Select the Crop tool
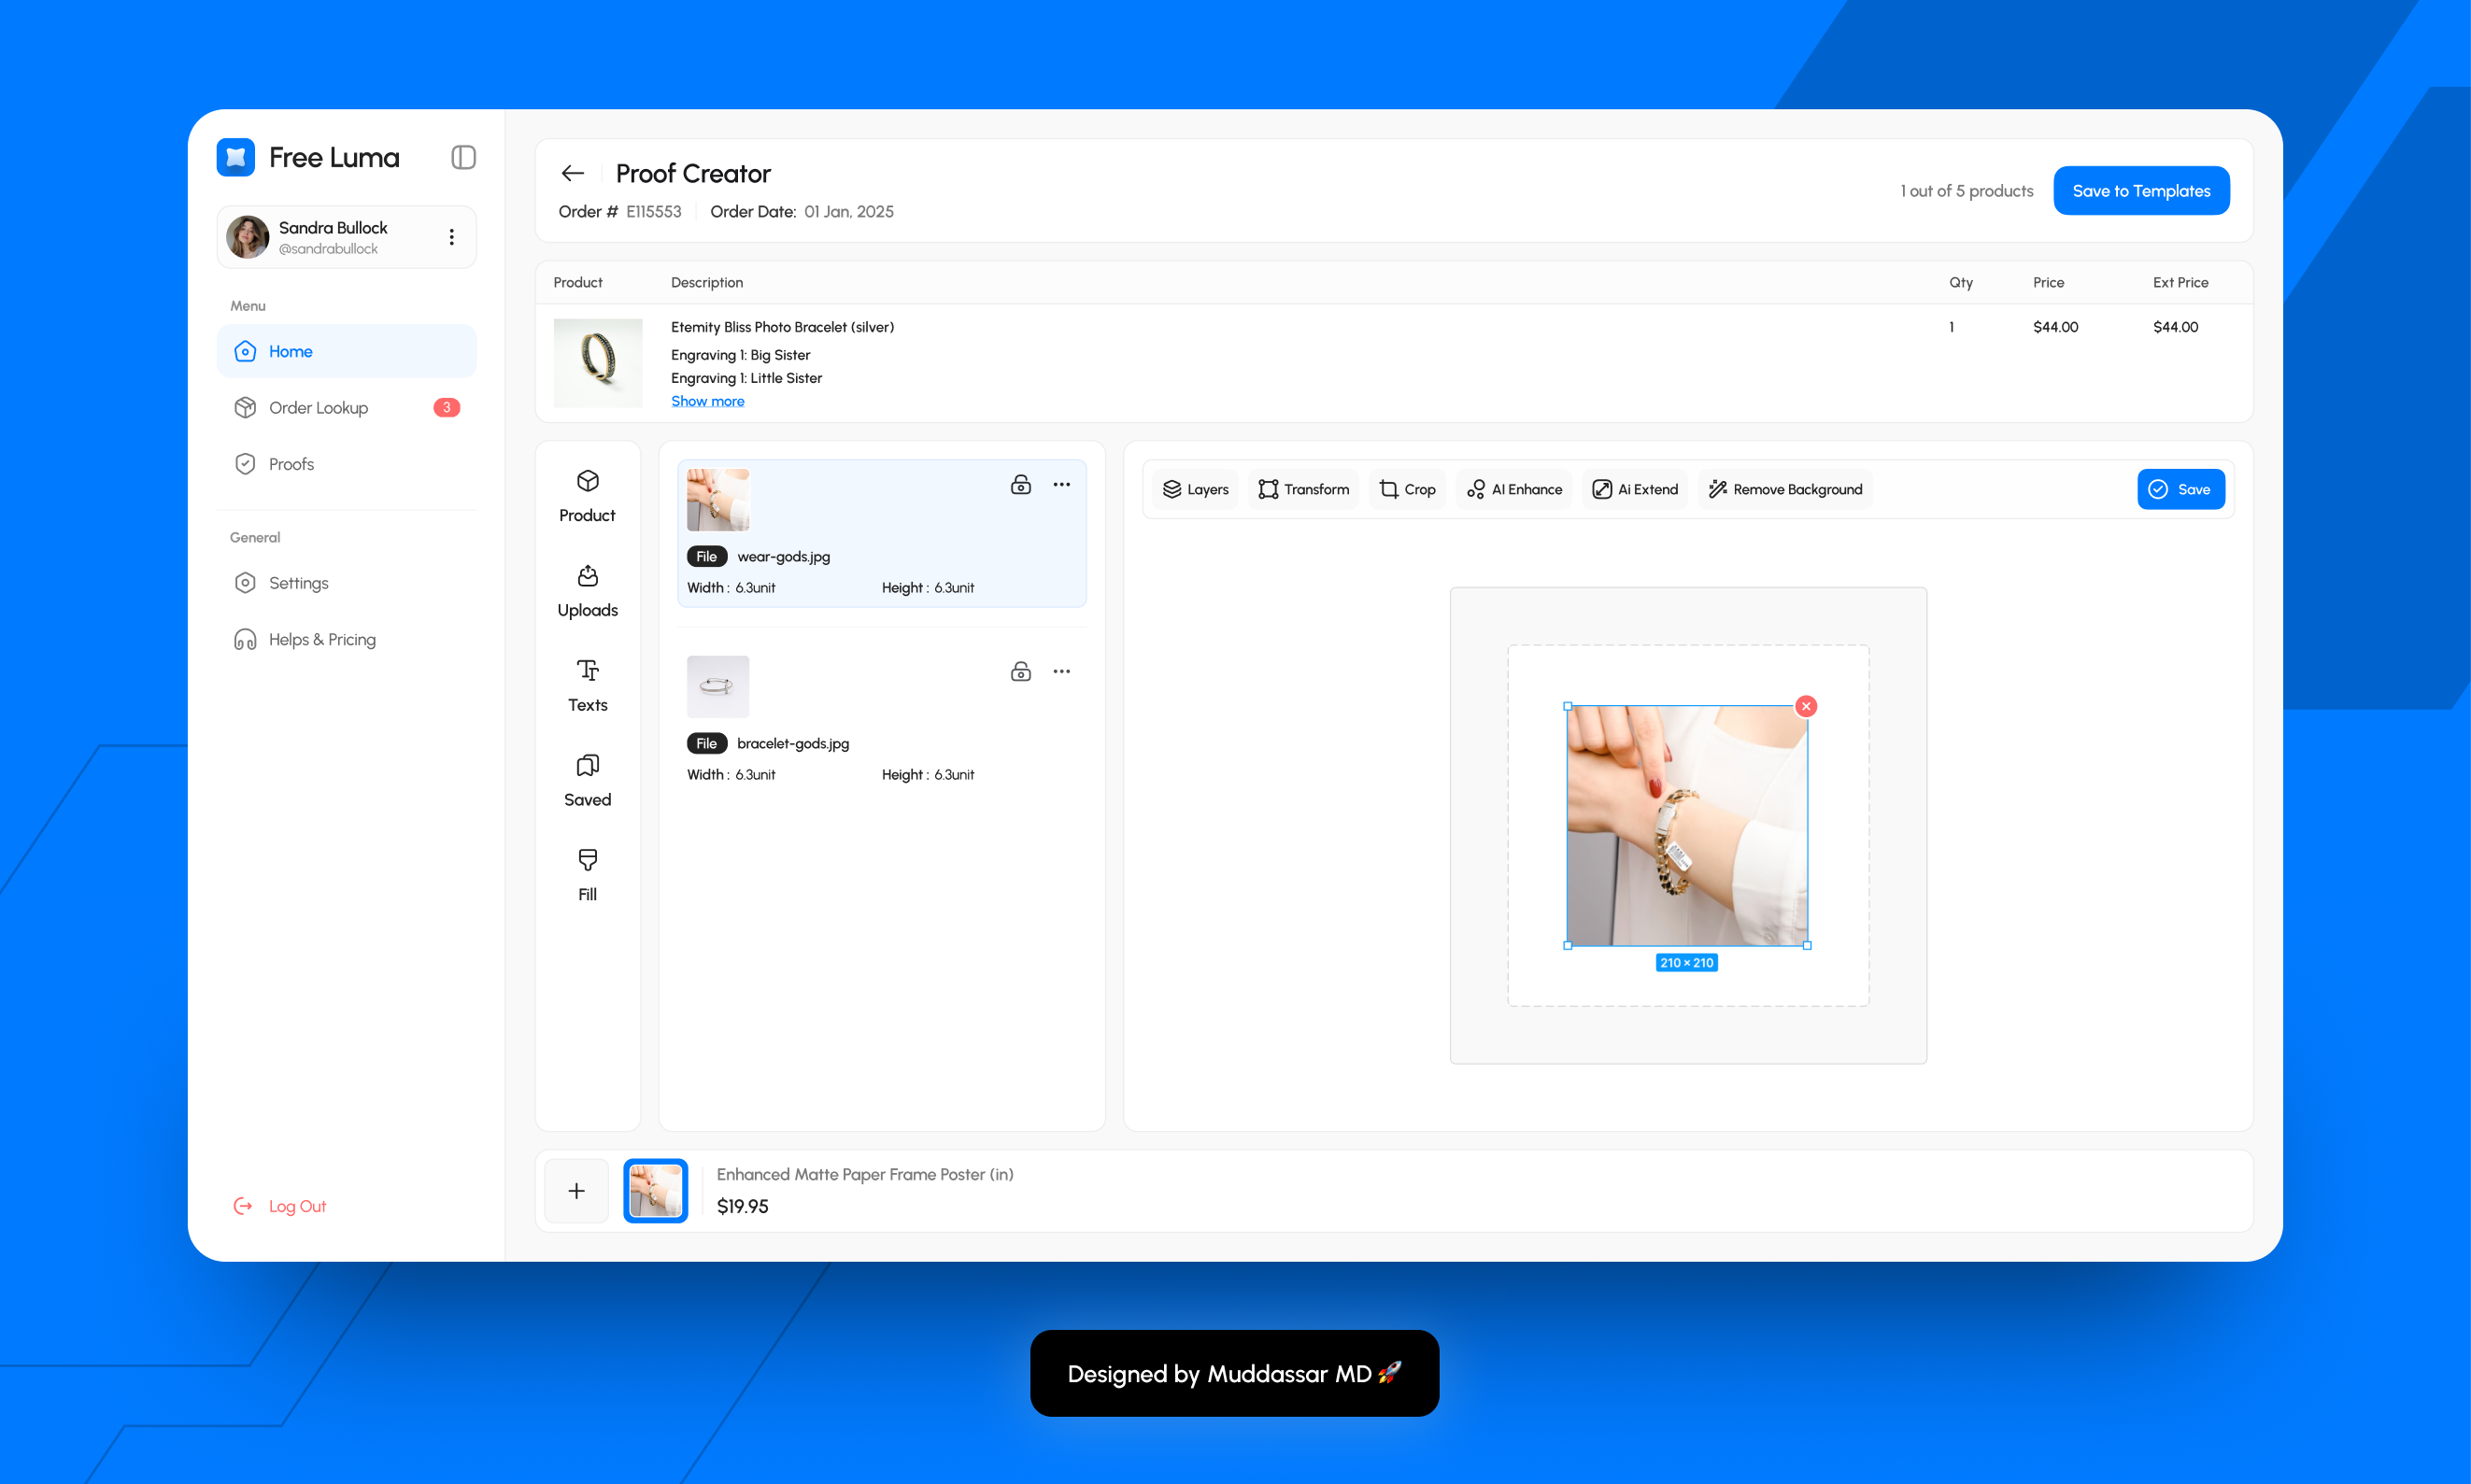Screen dimensions: 2471x1484 [x=1407, y=489]
